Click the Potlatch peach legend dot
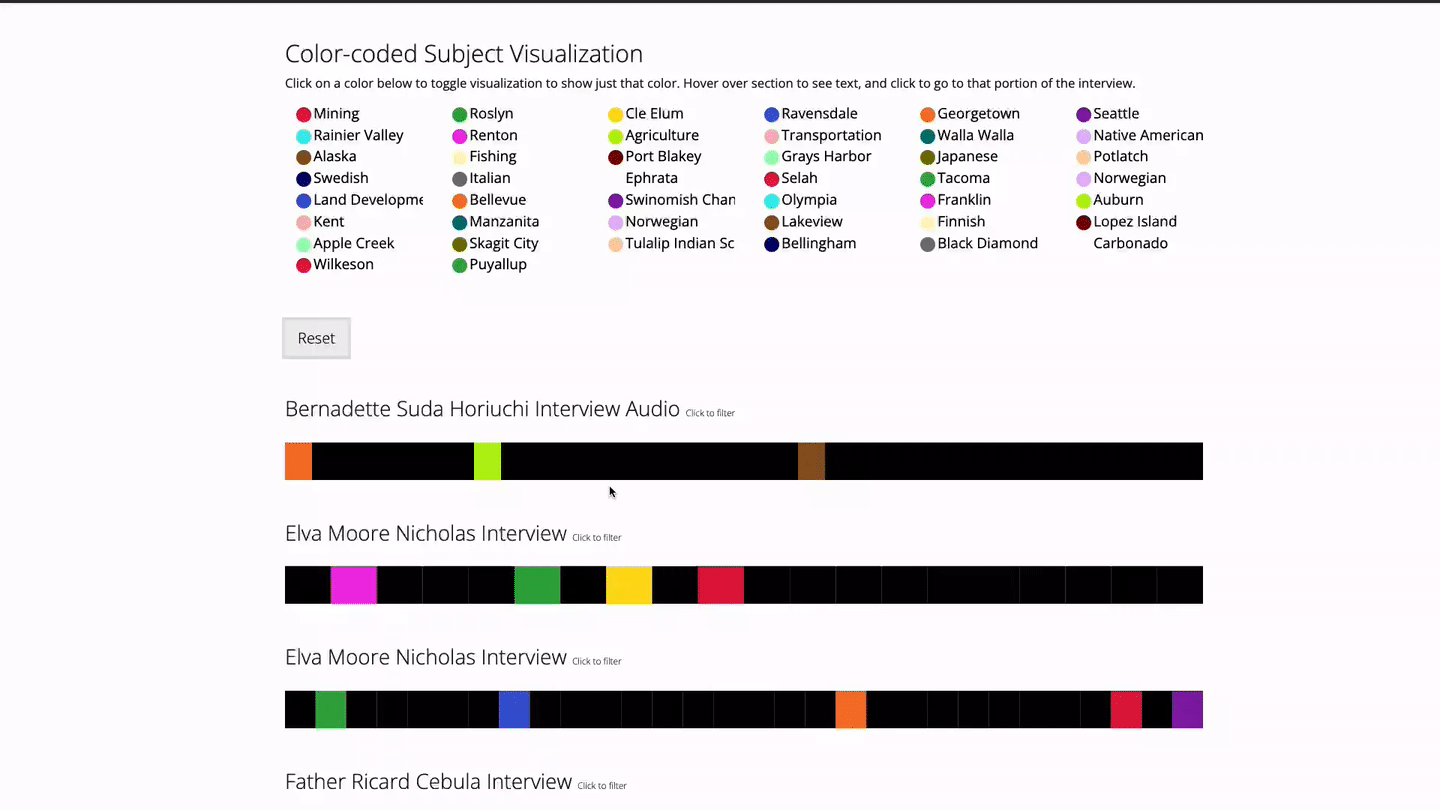This screenshot has height=810, width=1440. [x=1084, y=158]
